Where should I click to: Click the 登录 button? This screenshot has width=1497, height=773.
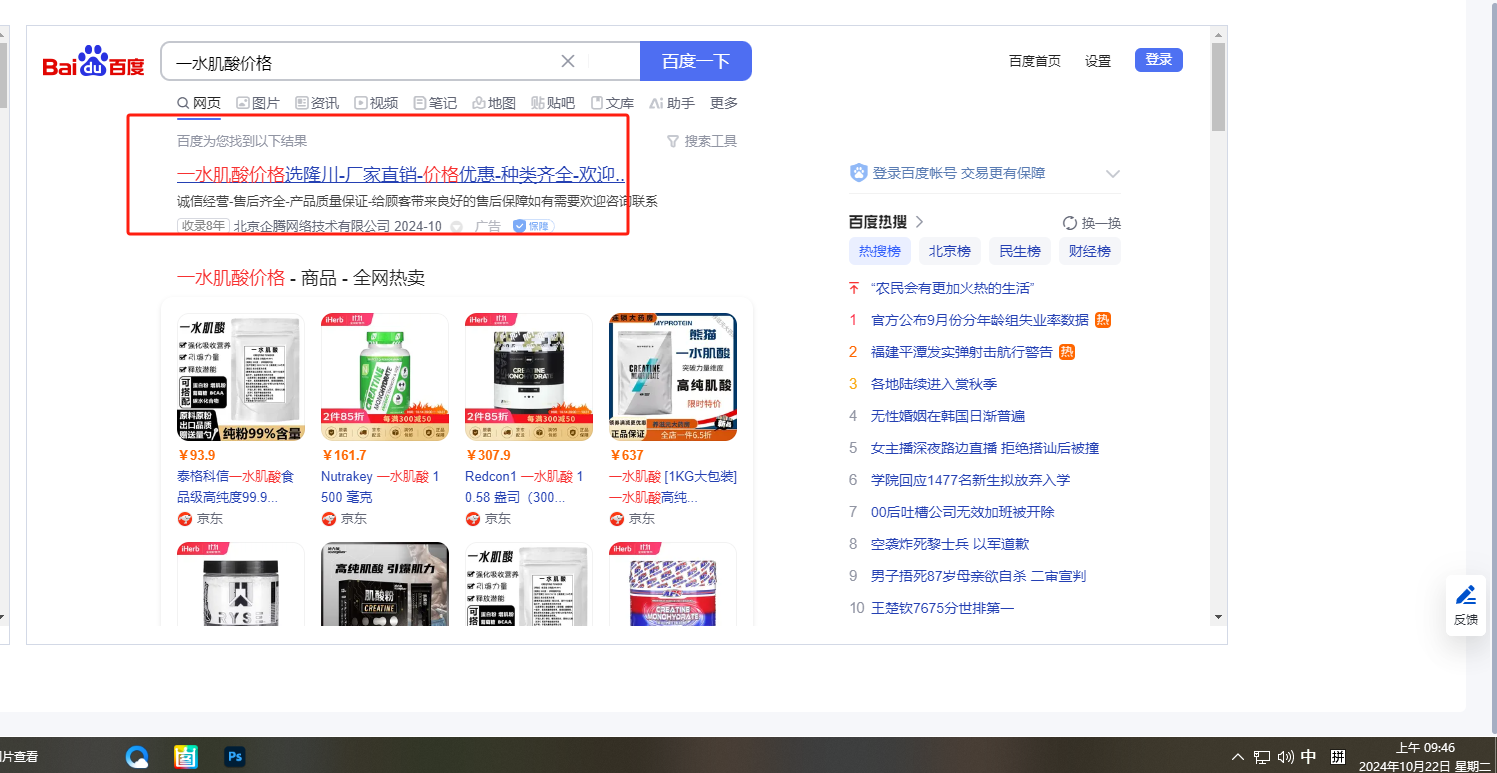click(x=1159, y=60)
